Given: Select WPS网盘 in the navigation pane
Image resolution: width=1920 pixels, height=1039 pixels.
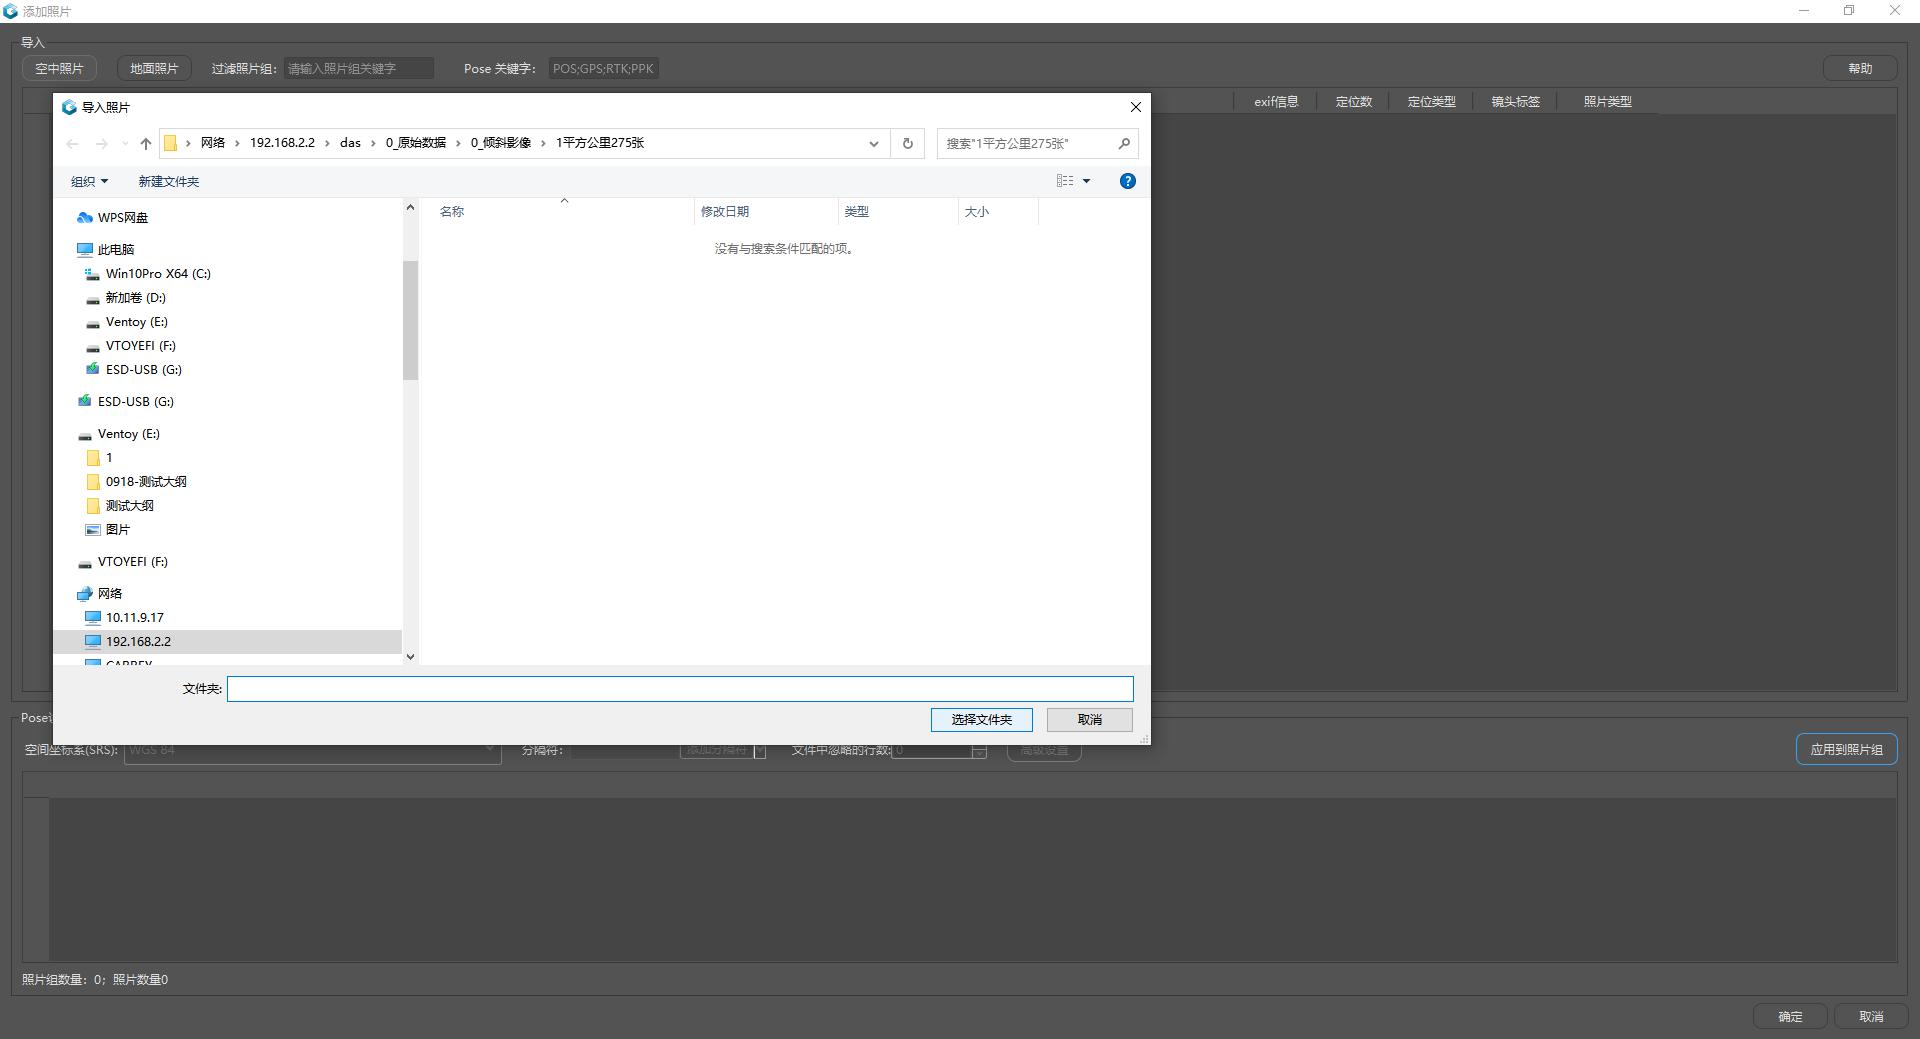Looking at the screenshot, I should point(123,217).
